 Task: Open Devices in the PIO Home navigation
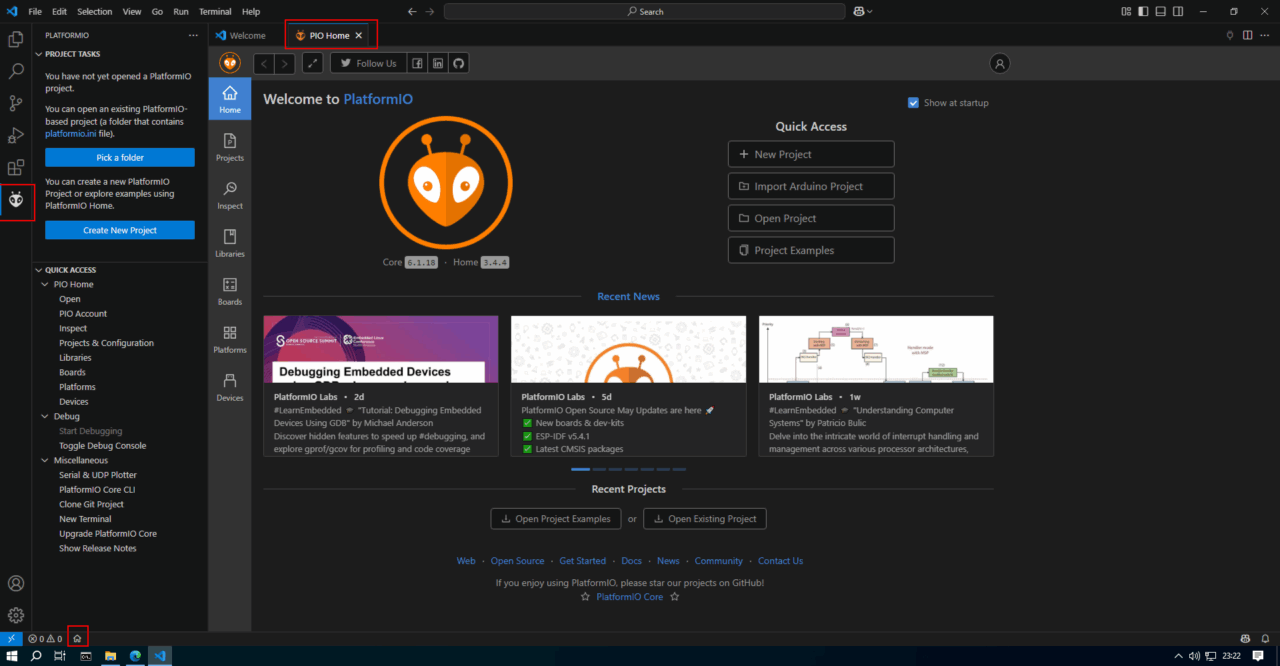coord(230,388)
